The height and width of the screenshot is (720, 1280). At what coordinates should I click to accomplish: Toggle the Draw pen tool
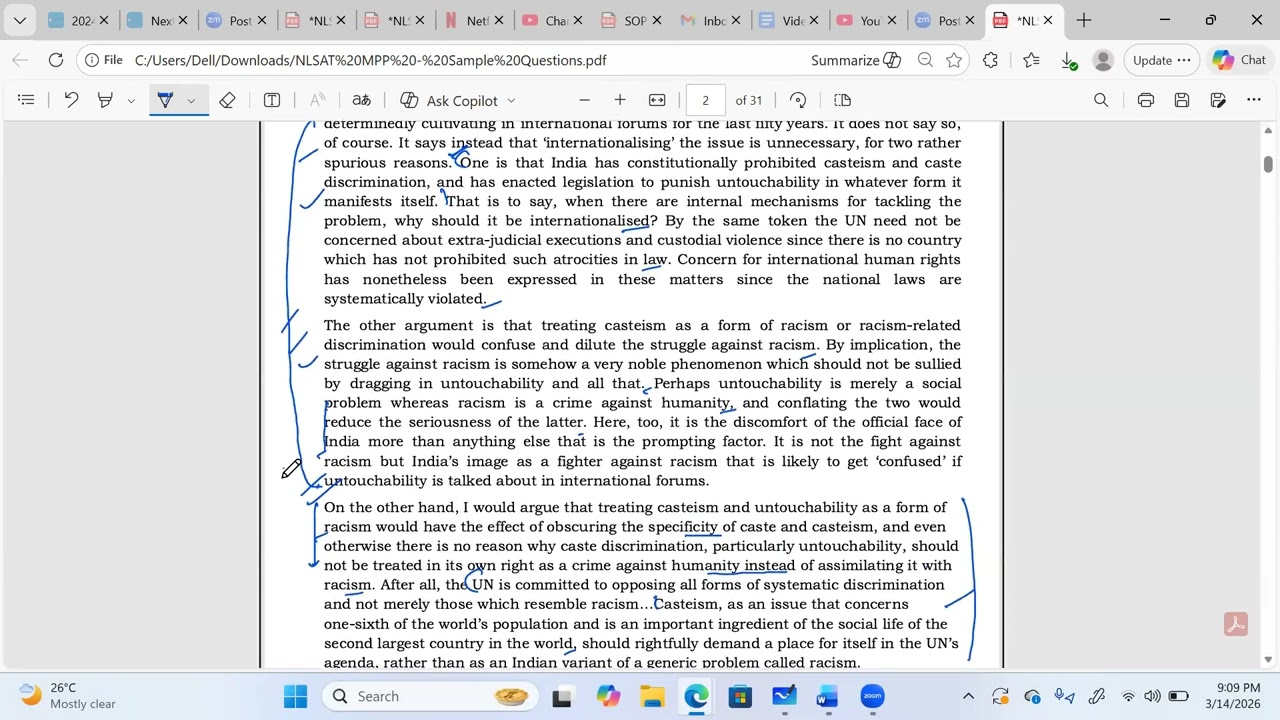point(165,100)
